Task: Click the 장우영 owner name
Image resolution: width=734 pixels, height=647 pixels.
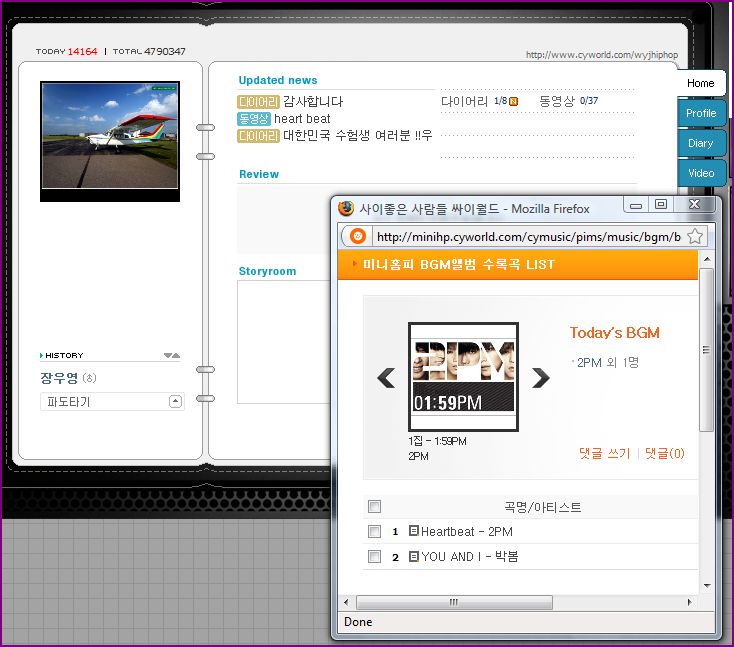Action: [x=59, y=378]
